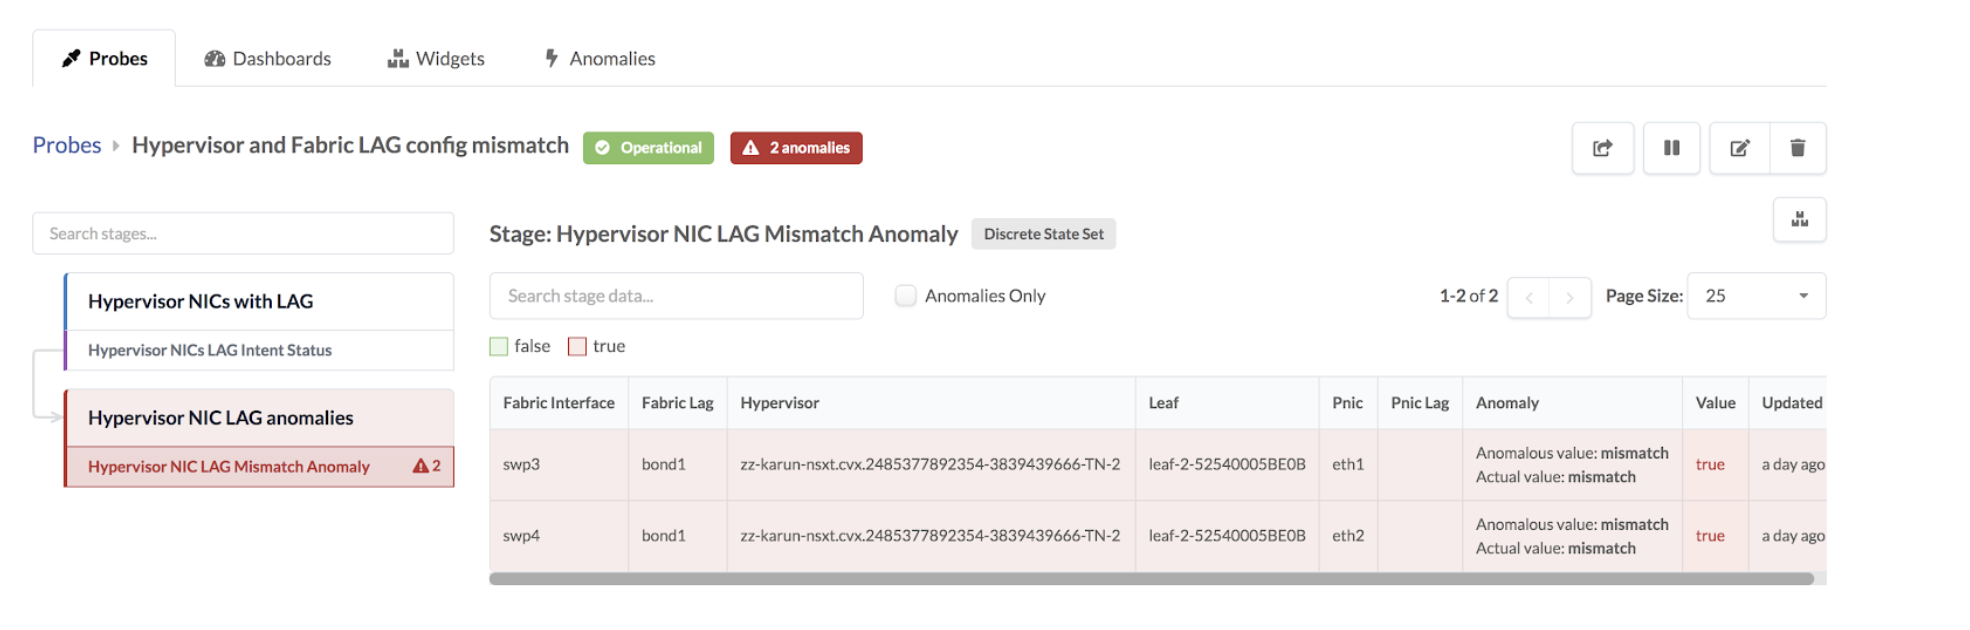Click the export probe icon button
The height and width of the screenshot is (630, 1970).
[x=1602, y=148]
